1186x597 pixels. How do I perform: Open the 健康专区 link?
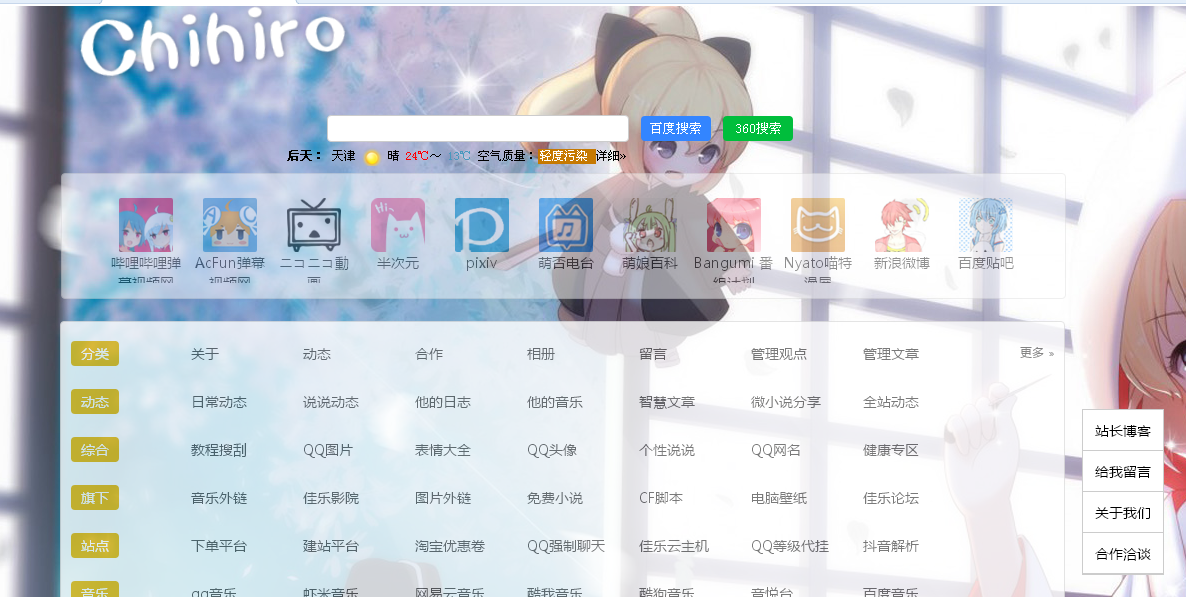click(890, 449)
